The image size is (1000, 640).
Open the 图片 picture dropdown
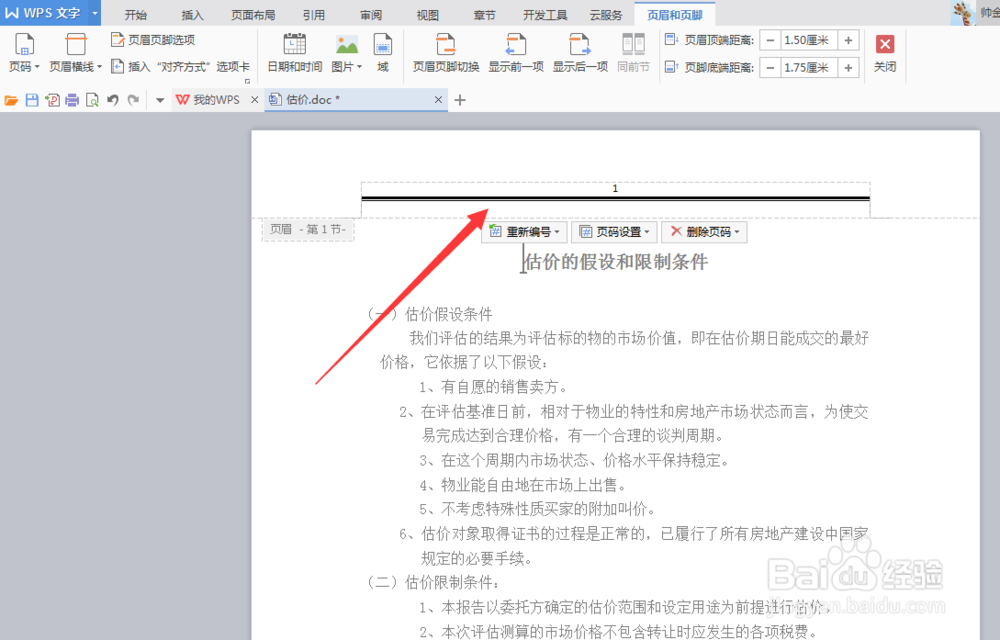pos(347,53)
